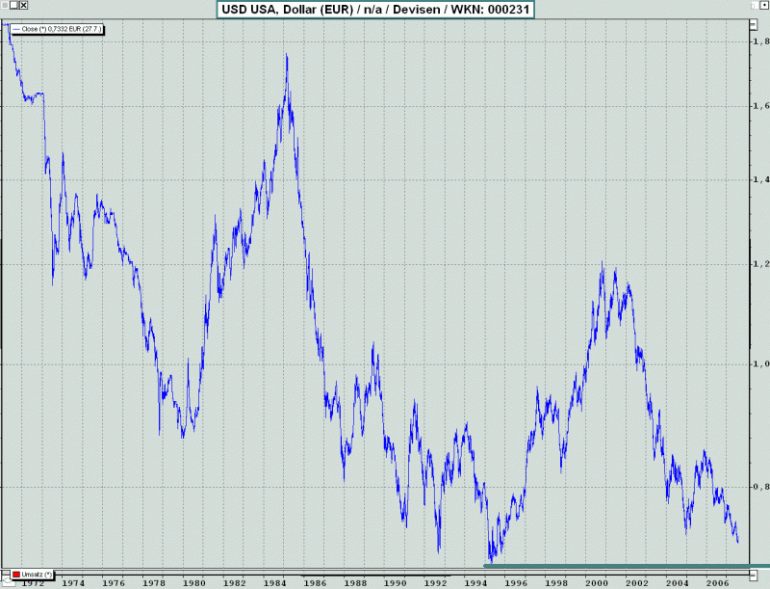Click the USD USA Dollar chart title
The height and width of the screenshot is (589, 770).
click(375, 9)
